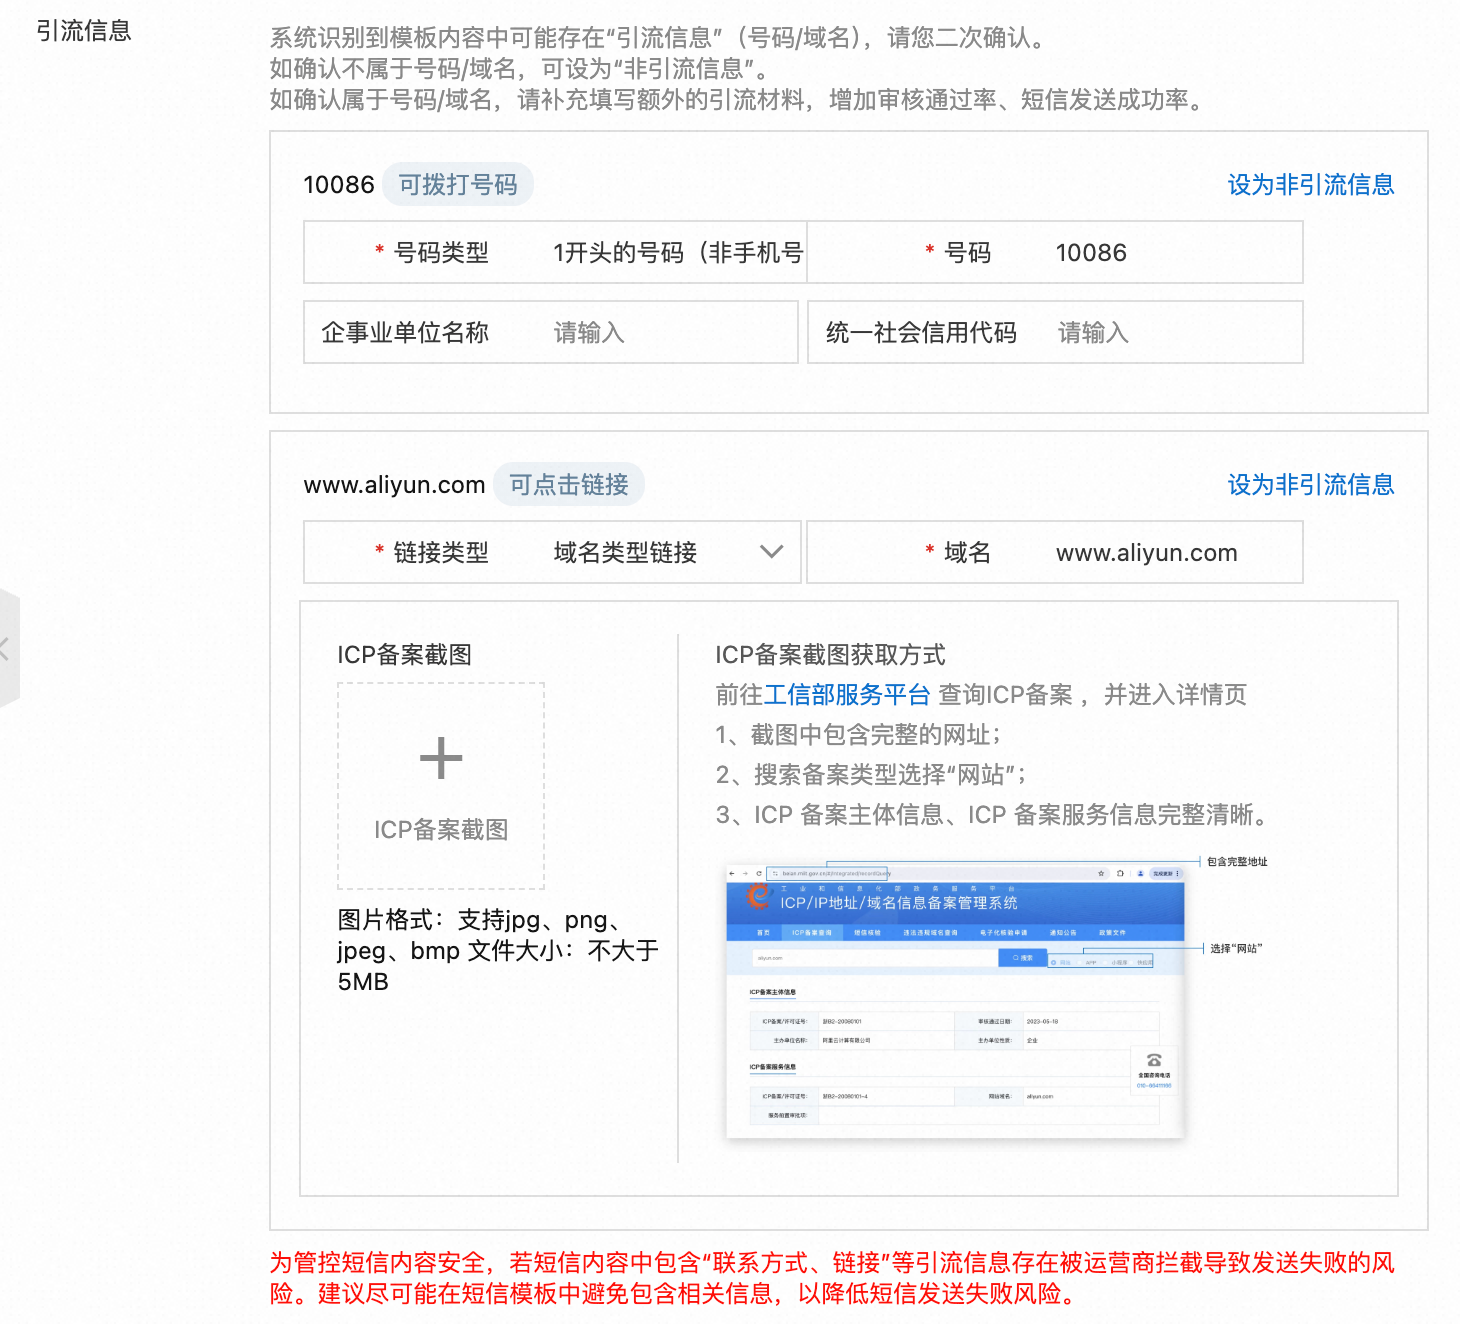Click the ICP备案截图获取方式 heading
Screen dimensions: 1460x1324
[x=830, y=654]
